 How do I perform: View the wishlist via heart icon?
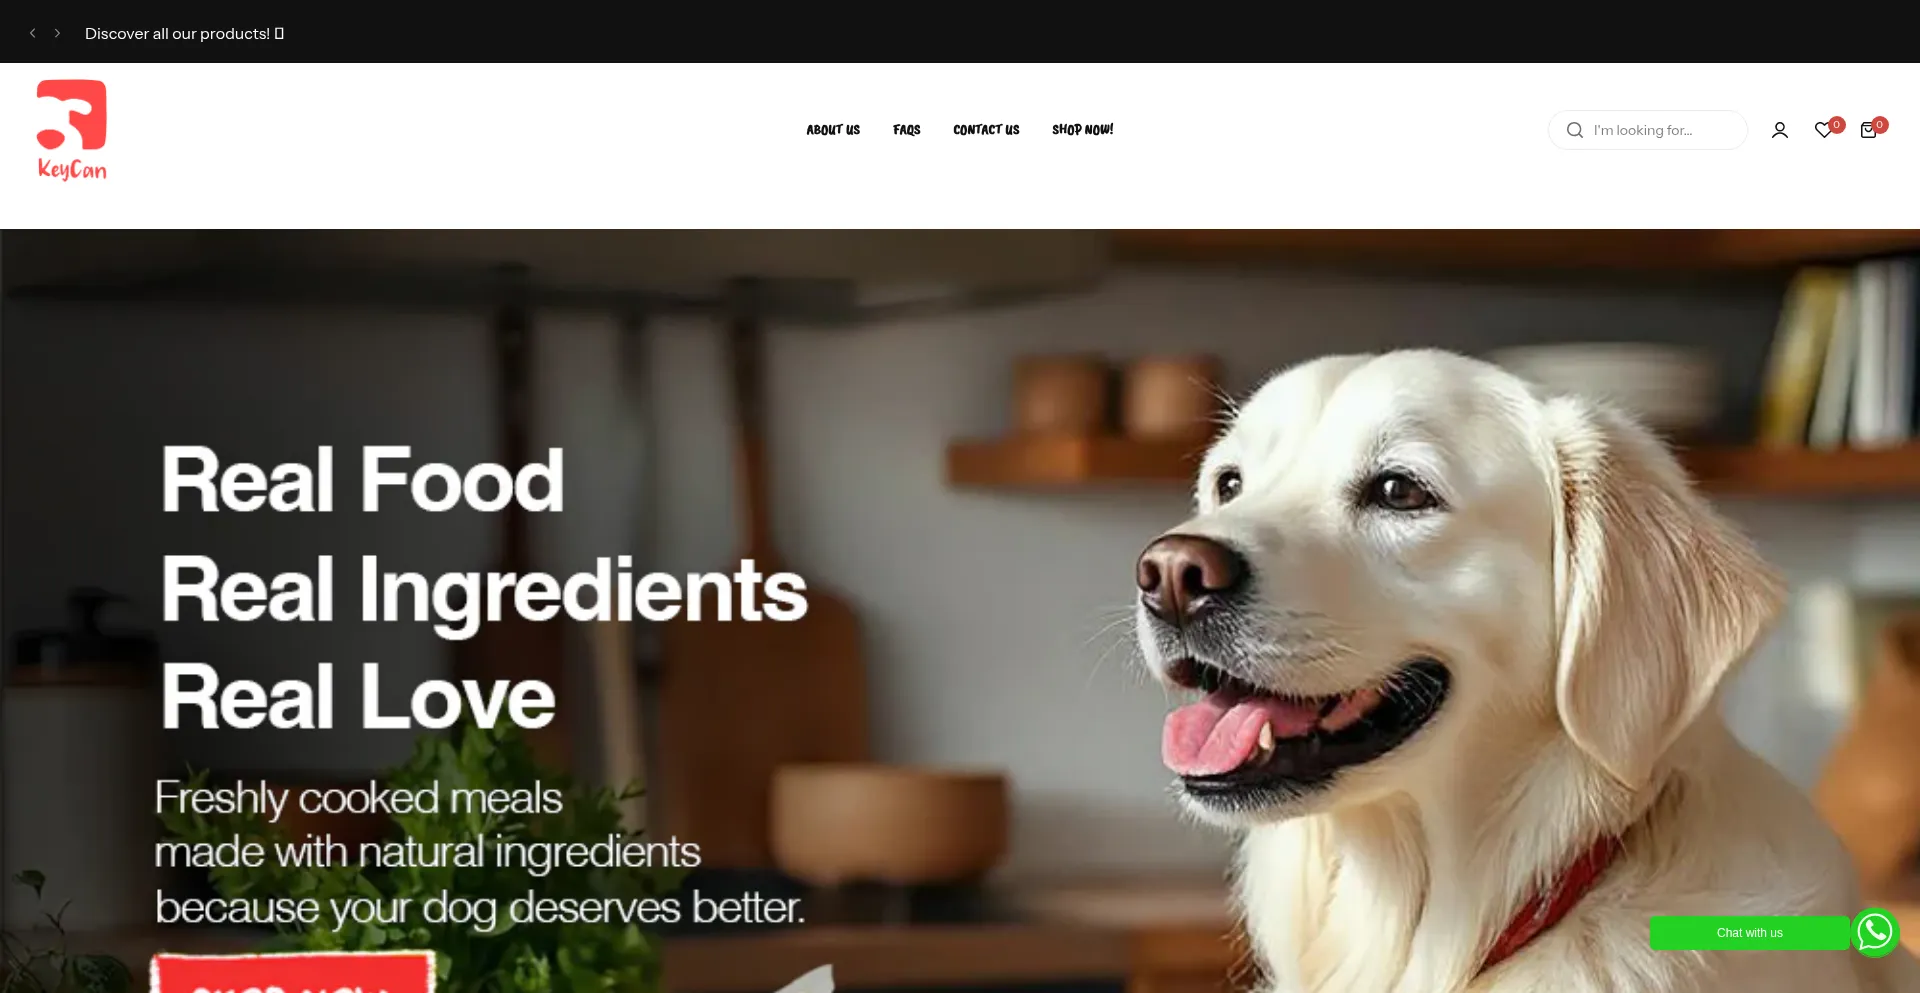1823,130
